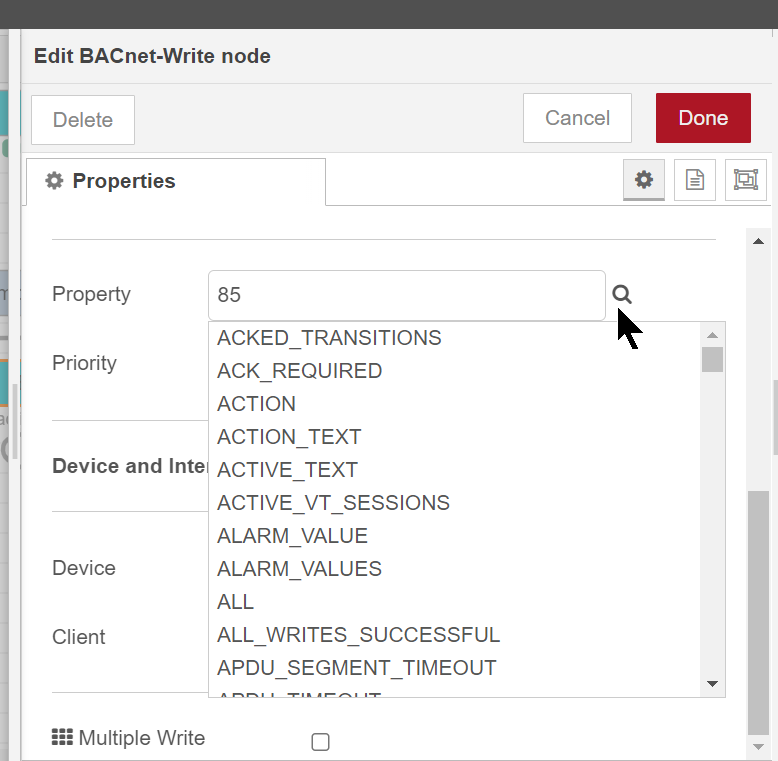
Task: Click properties panel scroll up arrow
Action: pos(758,241)
